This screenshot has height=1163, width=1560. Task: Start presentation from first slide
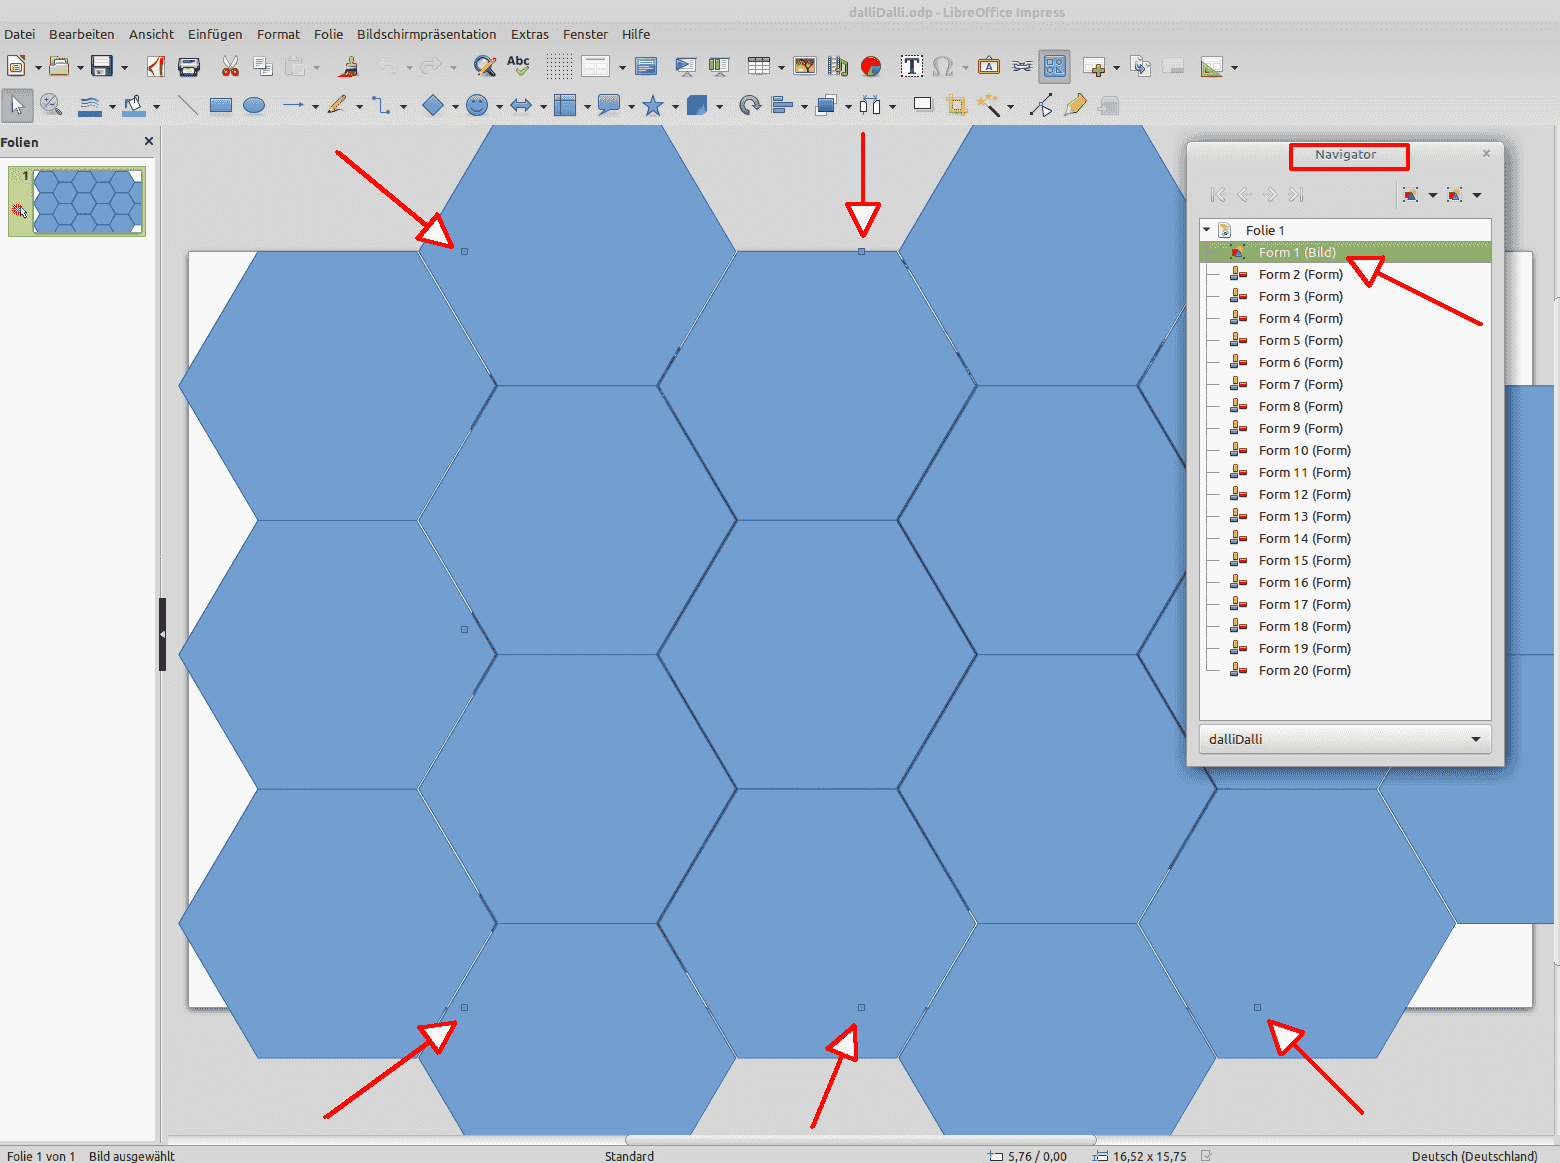[x=685, y=67]
